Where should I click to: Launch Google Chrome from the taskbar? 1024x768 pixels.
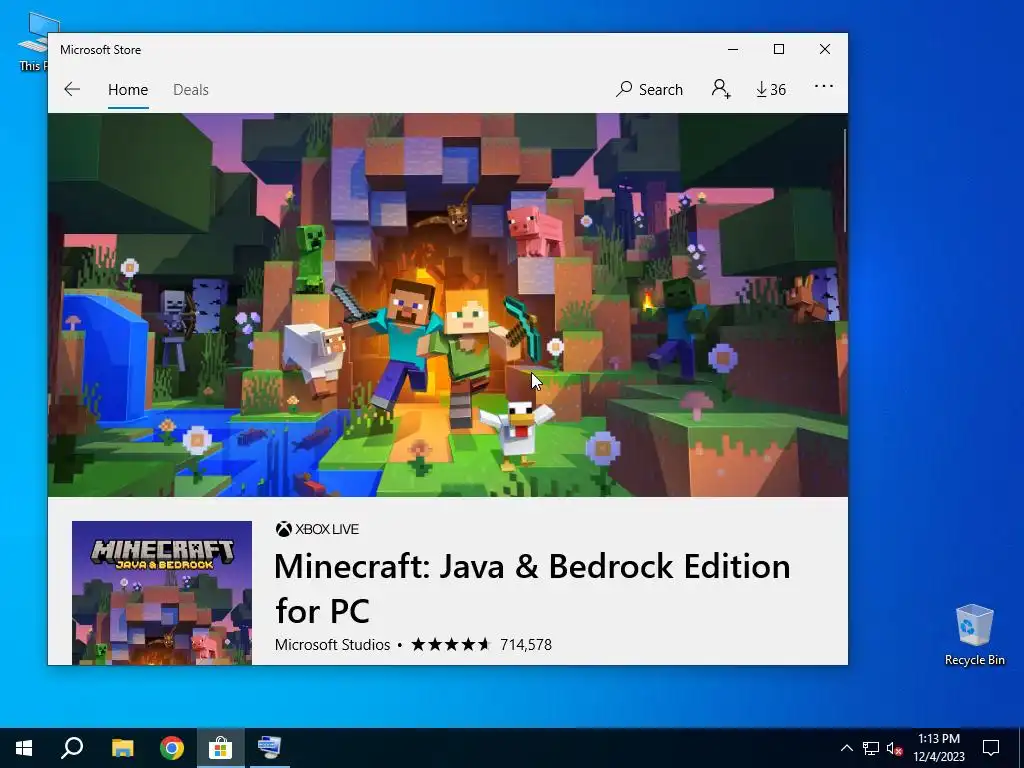click(x=172, y=748)
